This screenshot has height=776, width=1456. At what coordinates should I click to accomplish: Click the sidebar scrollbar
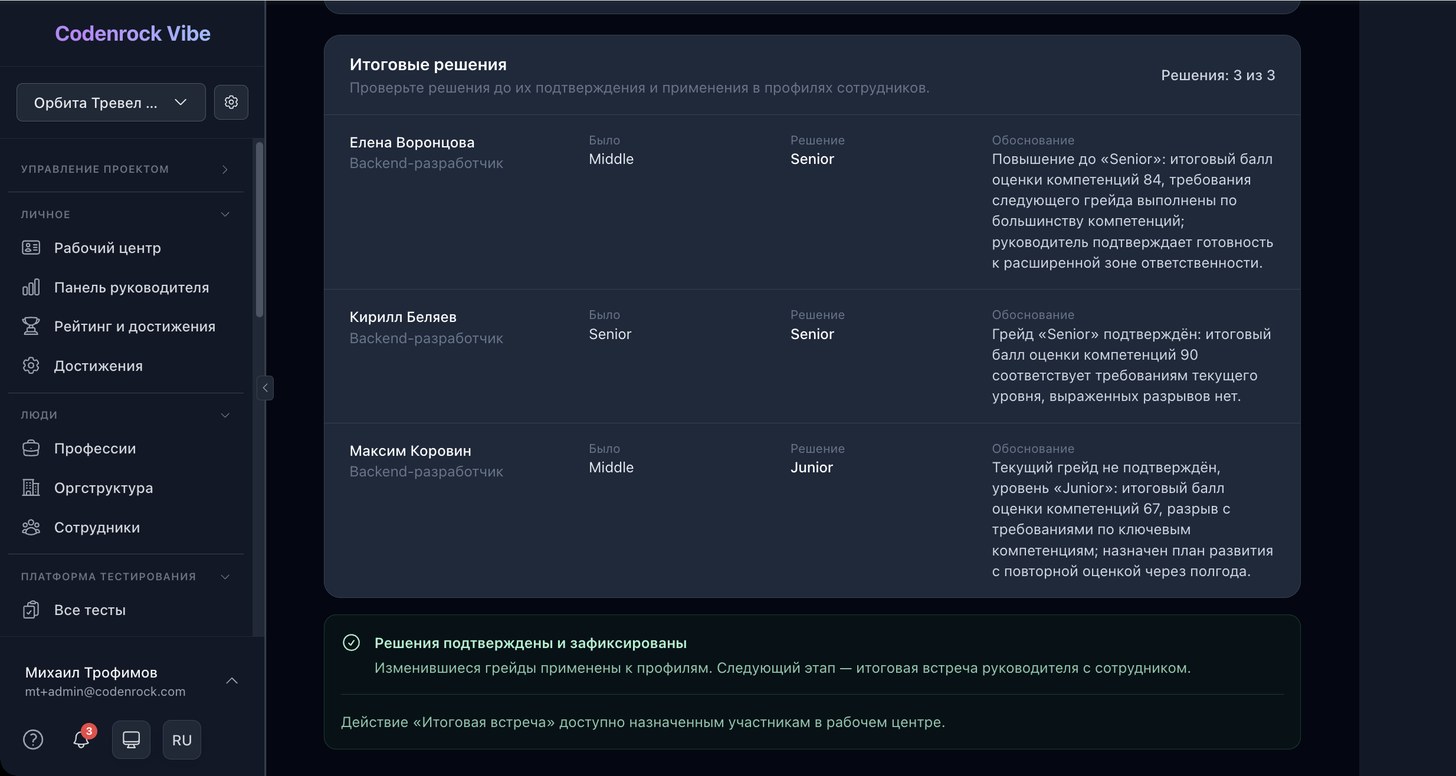pyautogui.click(x=260, y=230)
